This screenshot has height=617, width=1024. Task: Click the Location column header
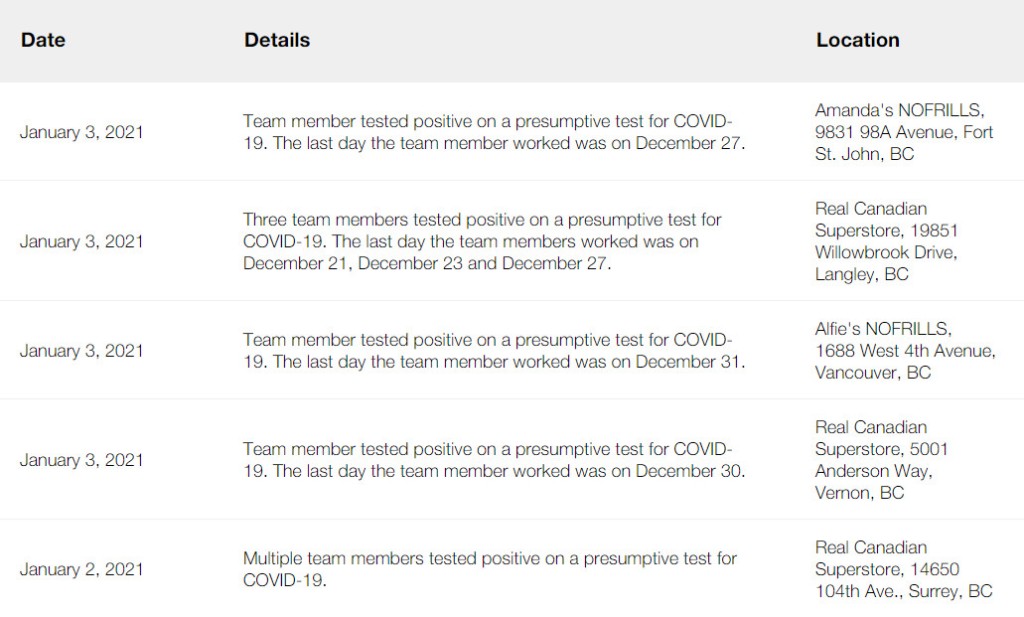pyautogui.click(x=857, y=40)
